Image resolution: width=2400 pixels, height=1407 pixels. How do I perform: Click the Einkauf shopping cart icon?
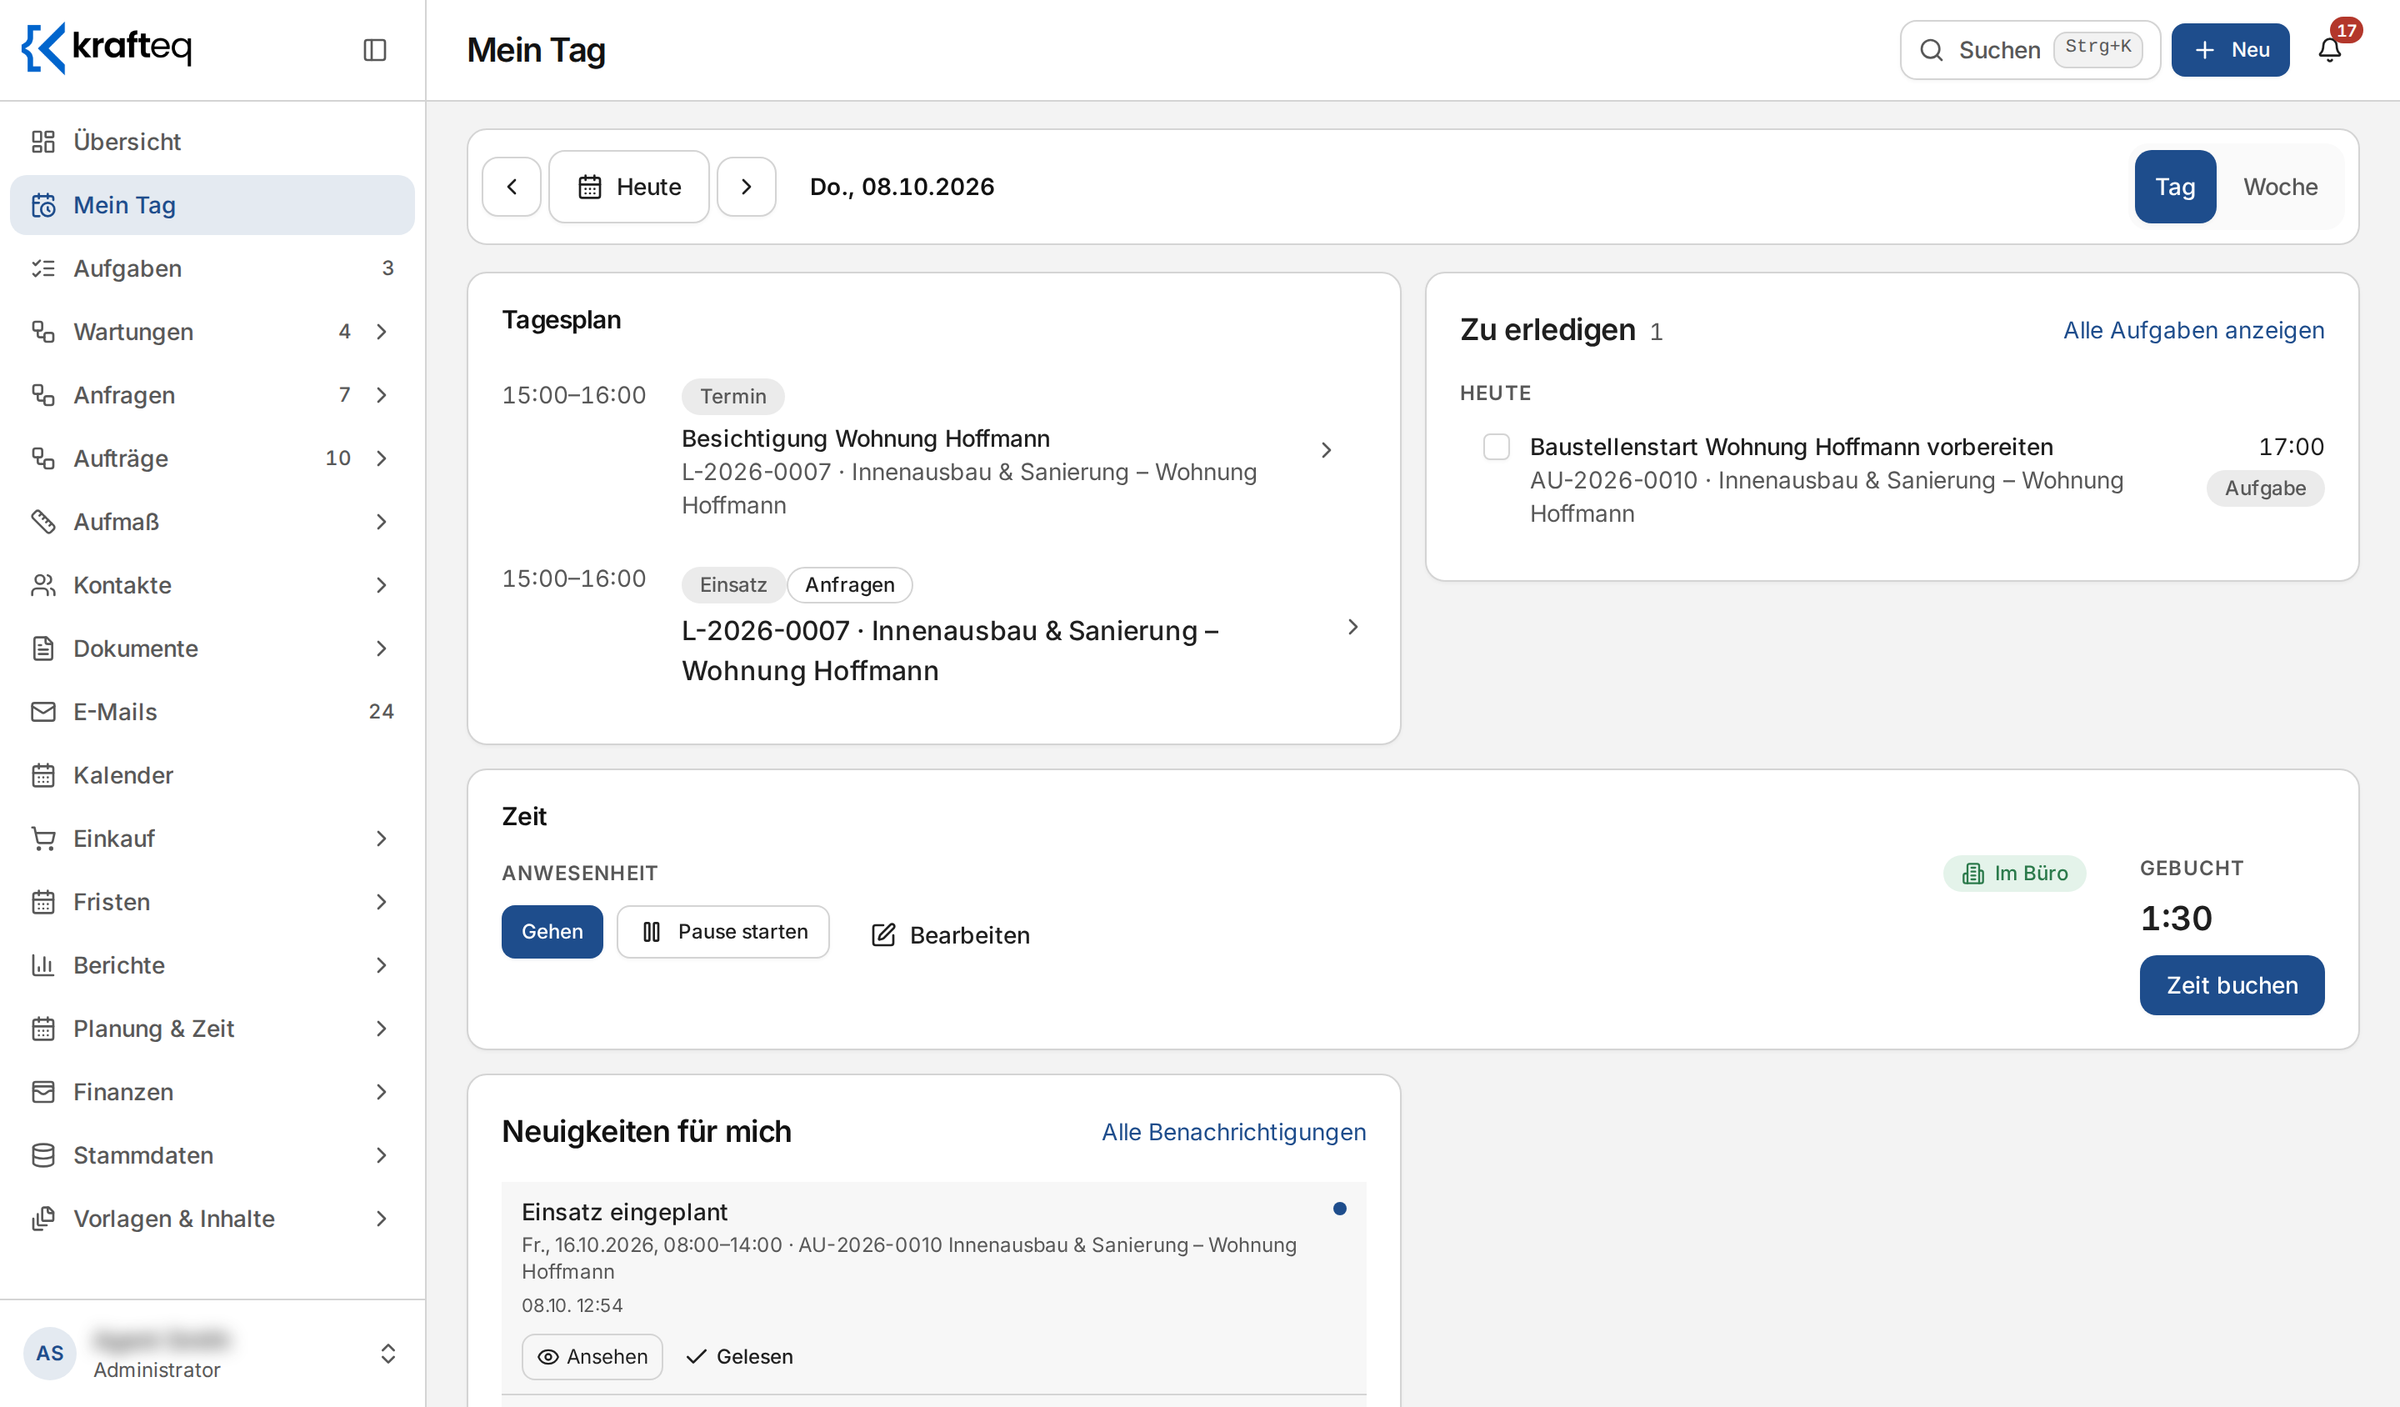(x=43, y=838)
